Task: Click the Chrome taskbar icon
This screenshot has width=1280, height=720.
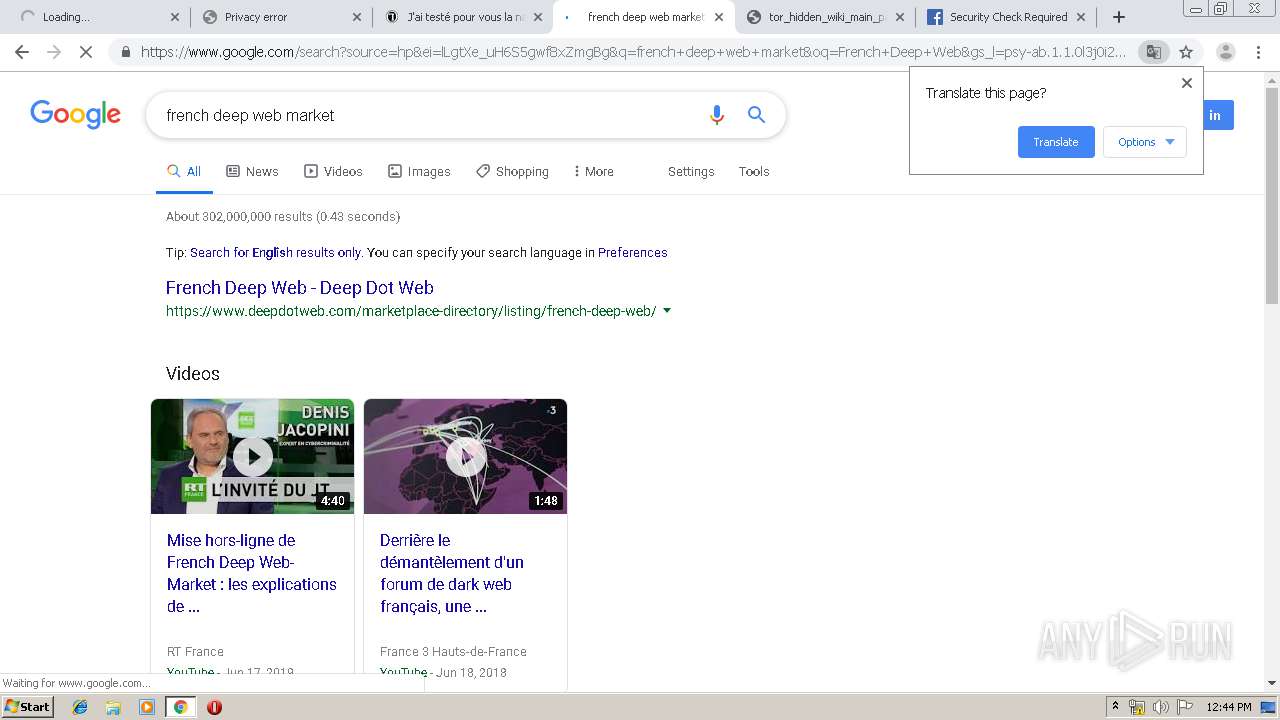Action: [x=180, y=707]
